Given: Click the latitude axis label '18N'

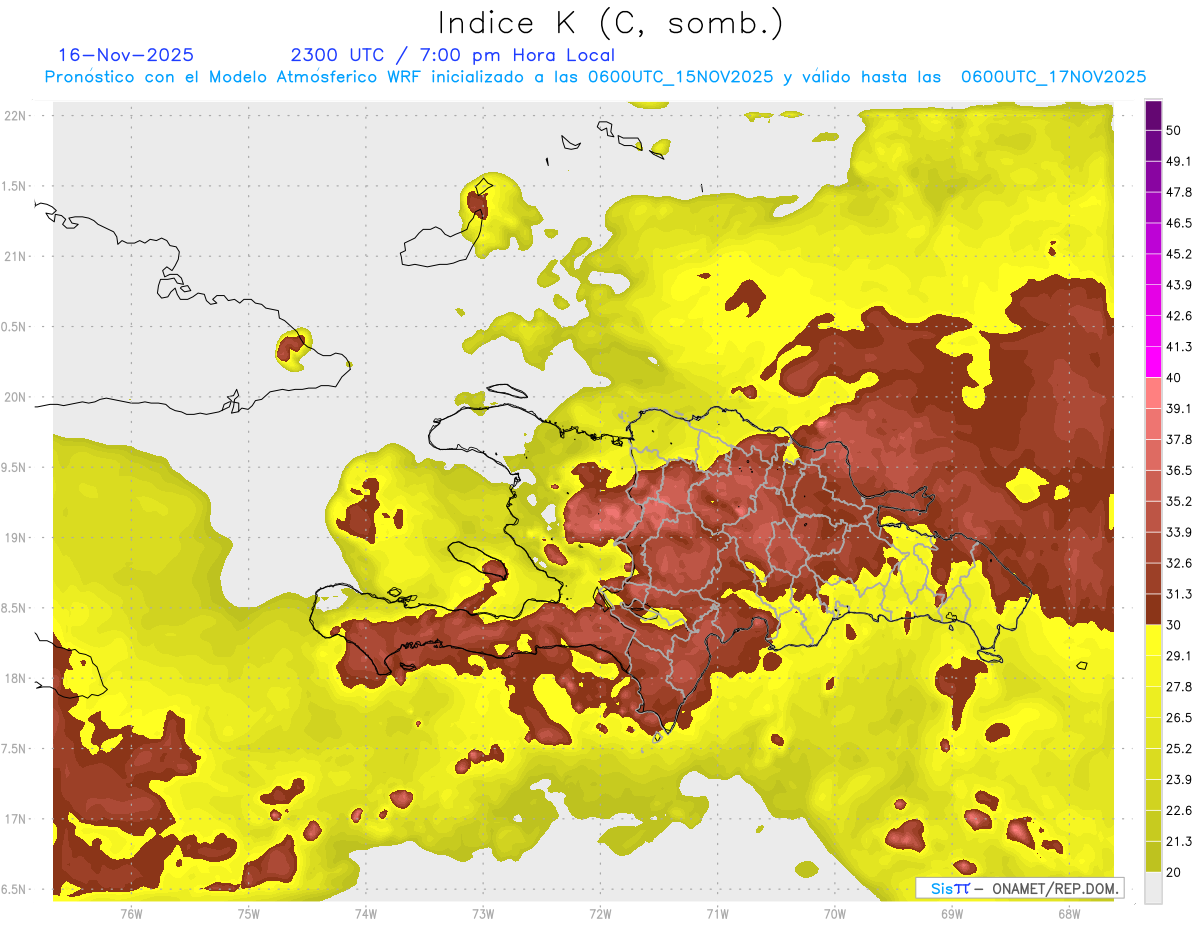Looking at the screenshot, I should click(x=15, y=679).
